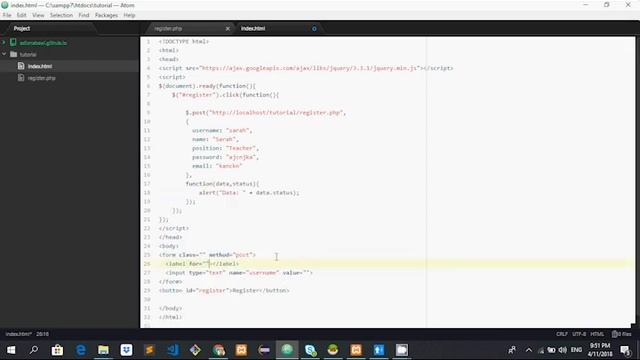Screen dimensions: 640x360
Task: Close the register.php tab
Action: click(228, 29)
